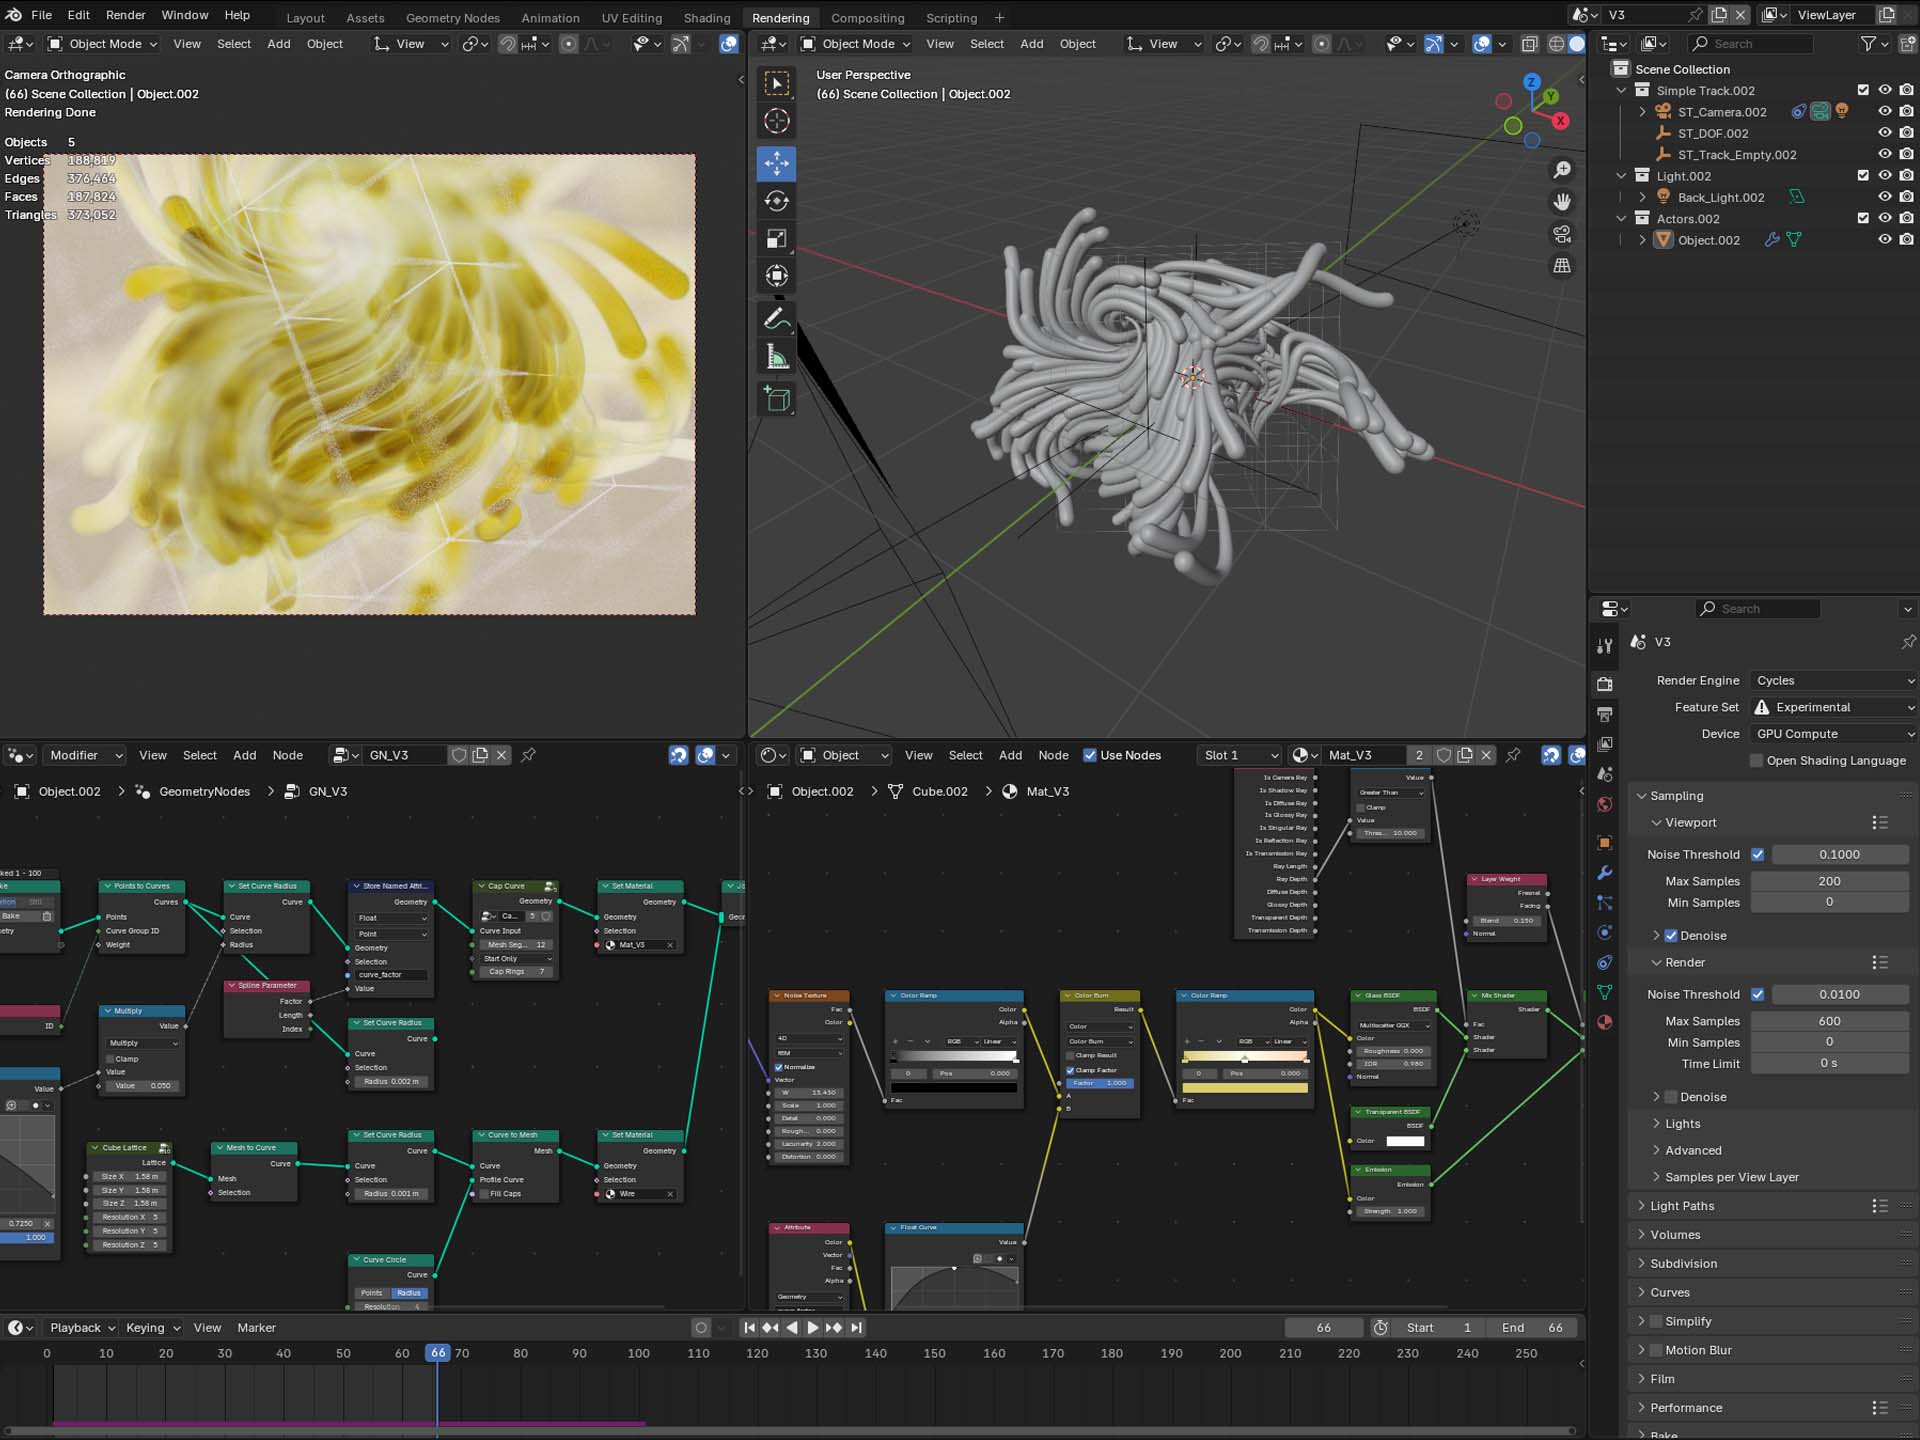Click the Add Cube tool icon
The width and height of the screenshot is (1920, 1440).
[777, 399]
